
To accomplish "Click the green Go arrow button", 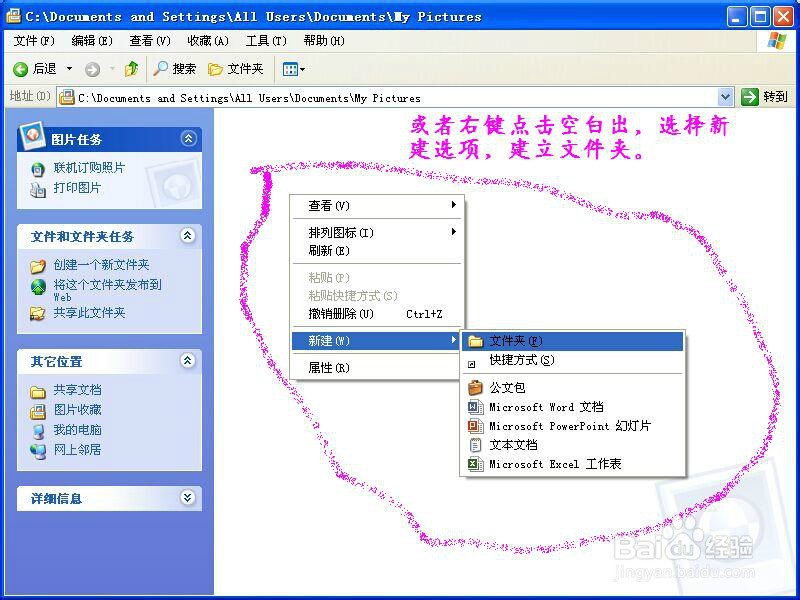I will tap(749, 96).
